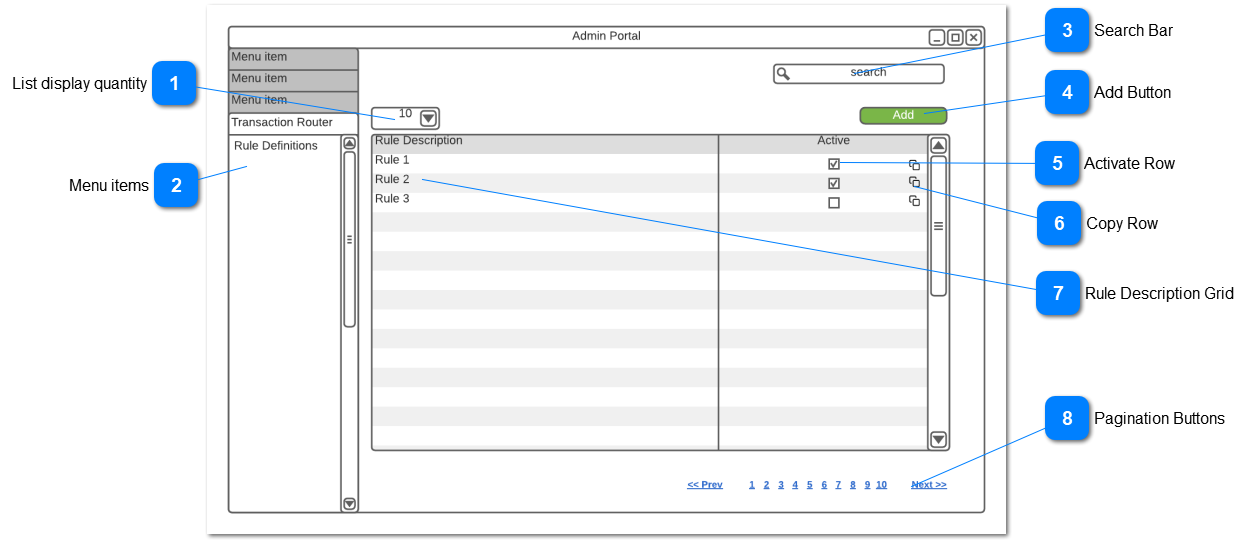Click the magnifier icon in search bar
The image size is (1250, 543).
tap(784, 73)
